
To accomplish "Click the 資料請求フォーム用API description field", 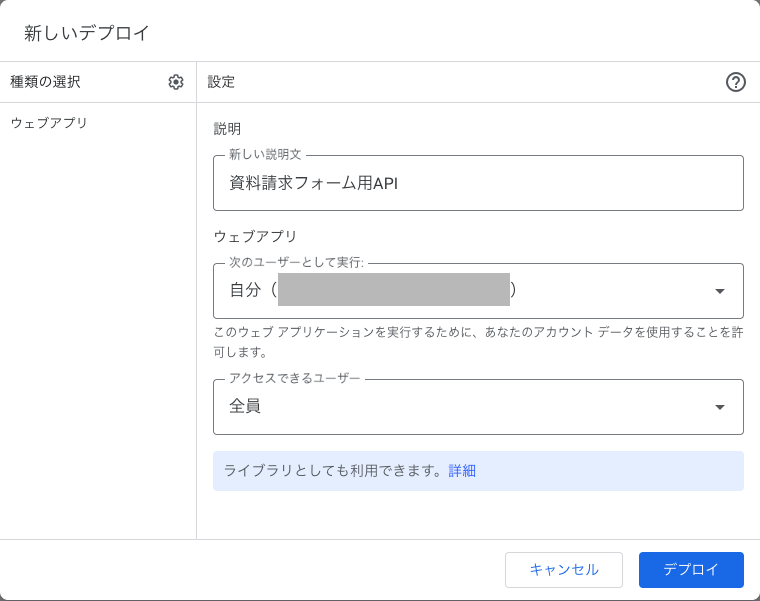I will click(x=478, y=183).
